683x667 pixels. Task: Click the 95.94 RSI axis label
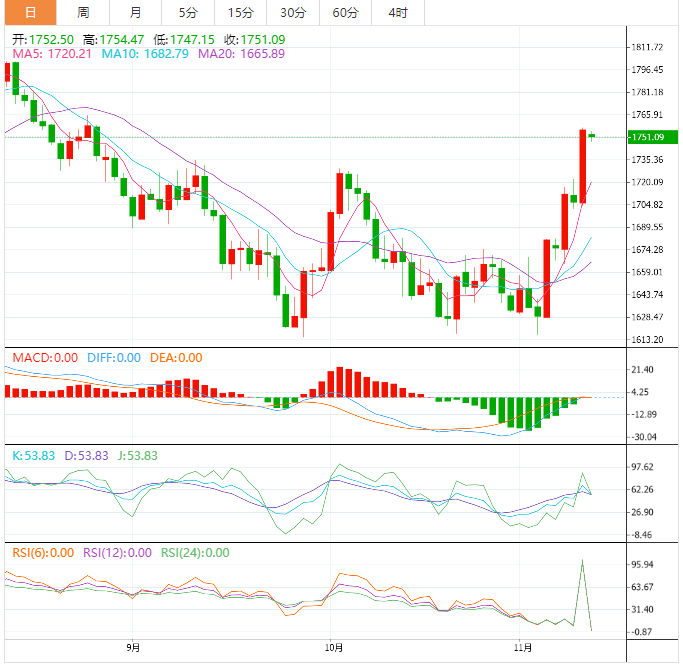(x=642, y=565)
